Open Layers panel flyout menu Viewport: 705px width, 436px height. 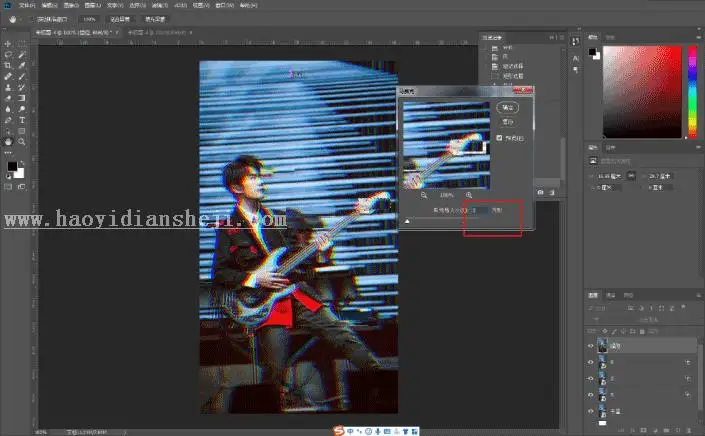coord(698,295)
